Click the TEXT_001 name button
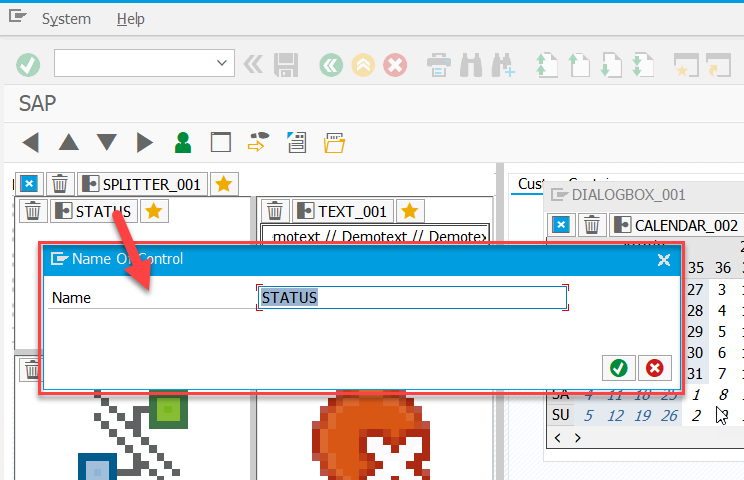The height and width of the screenshot is (480, 744). [x=343, y=211]
